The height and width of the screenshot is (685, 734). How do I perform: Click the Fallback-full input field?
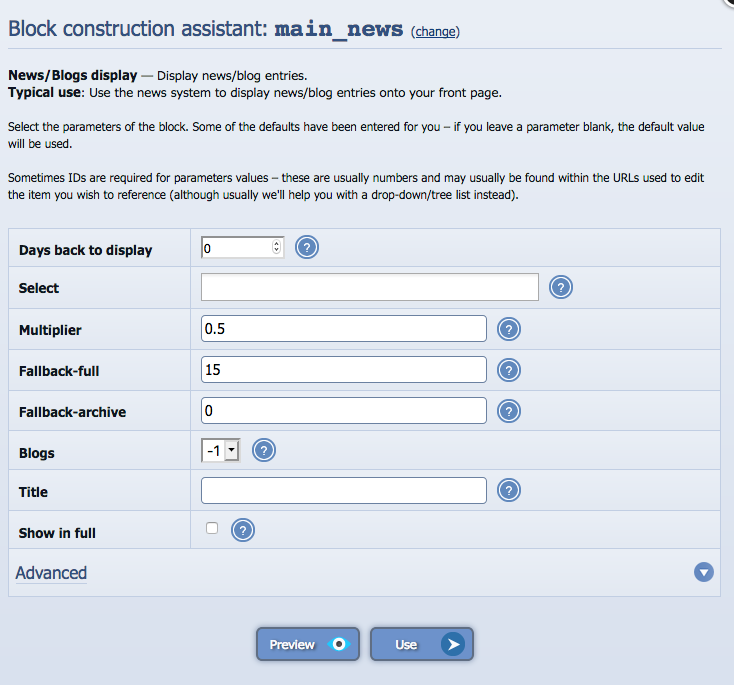pos(343,370)
